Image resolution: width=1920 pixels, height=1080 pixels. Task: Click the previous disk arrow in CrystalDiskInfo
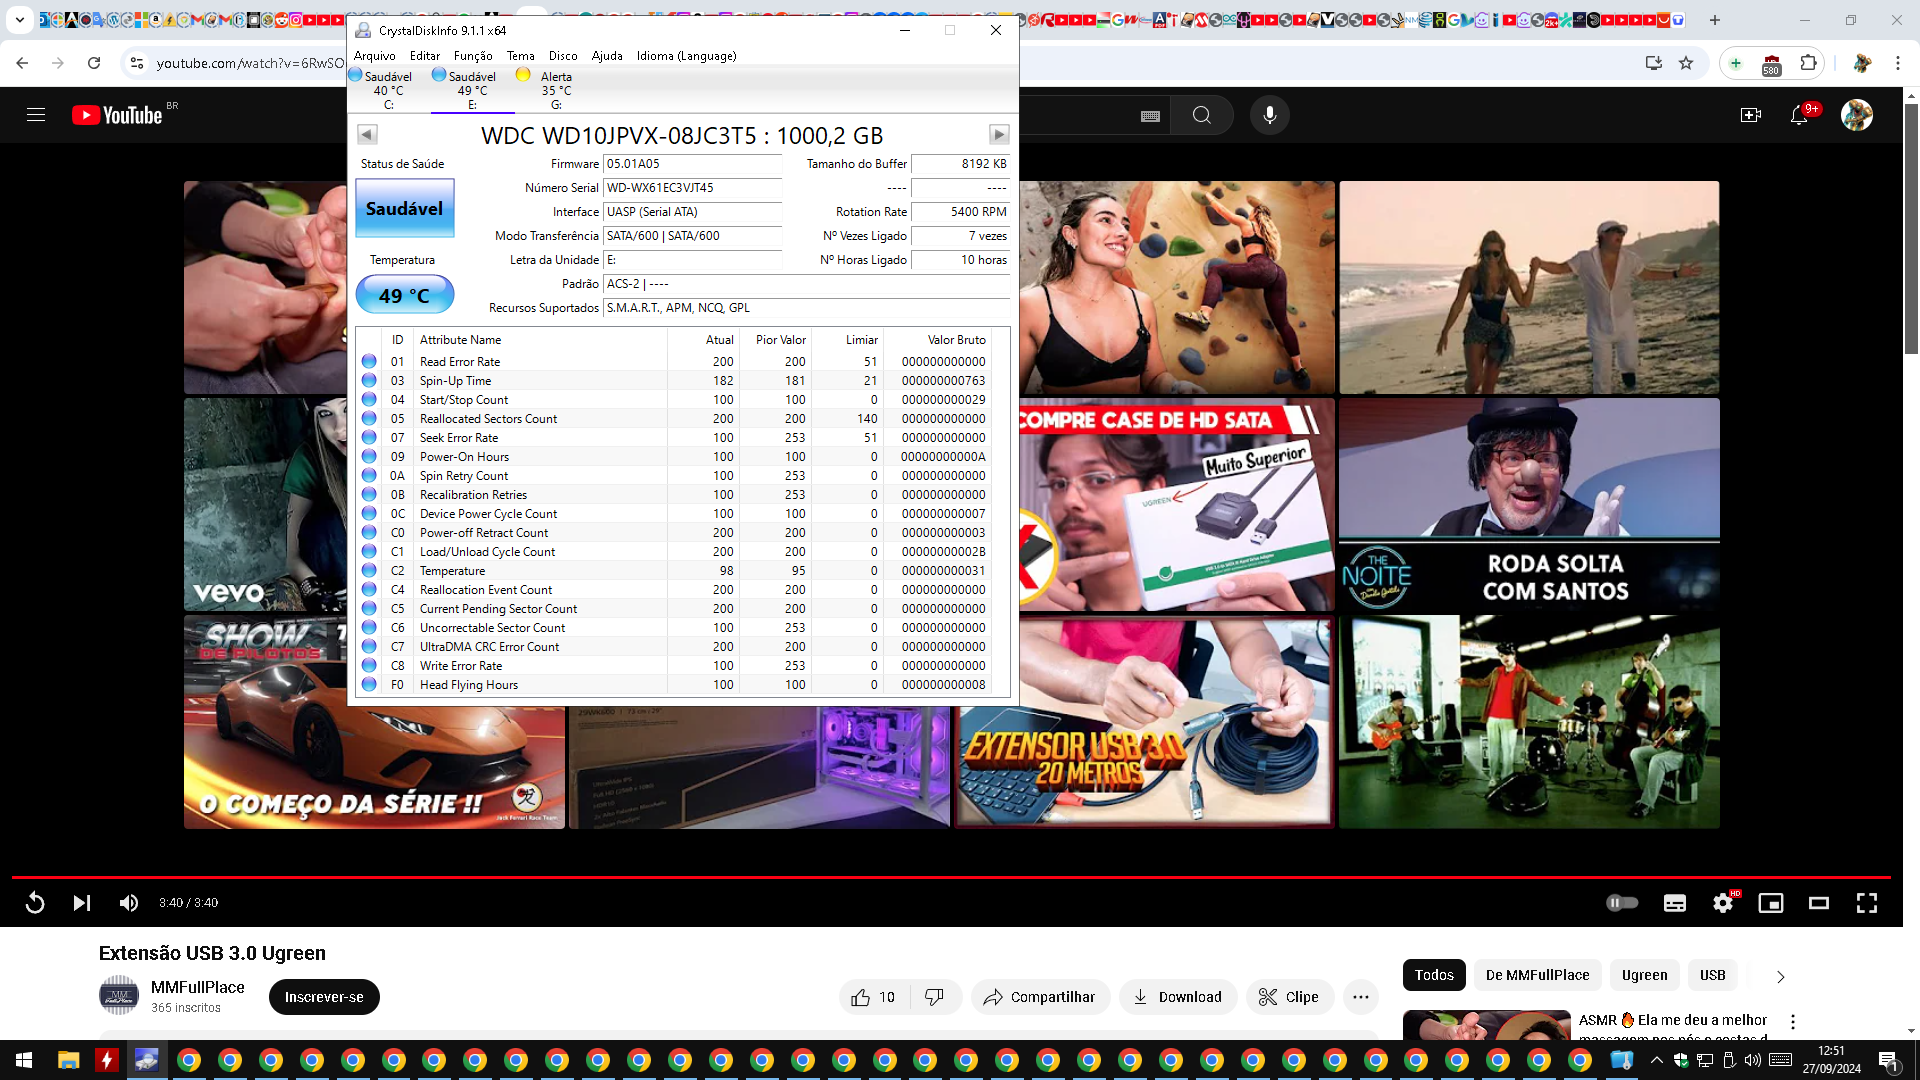(367, 134)
